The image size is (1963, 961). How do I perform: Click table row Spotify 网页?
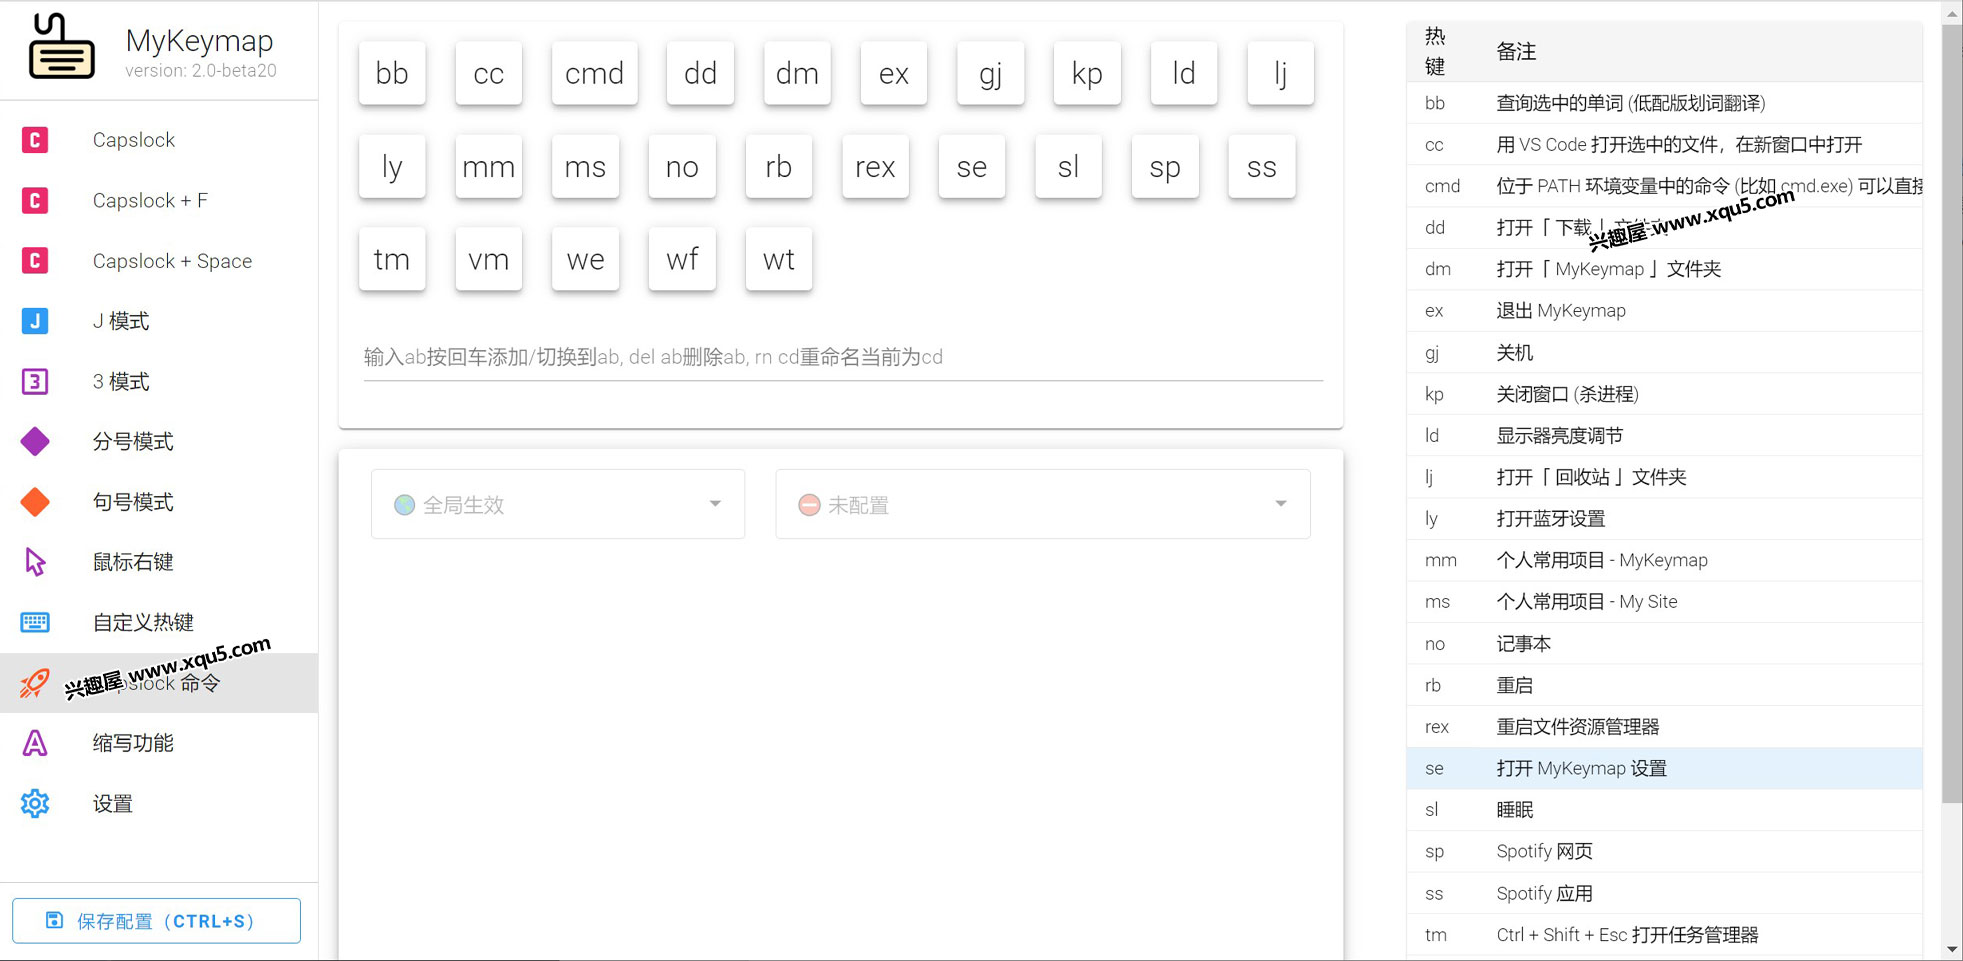[x=1664, y=851]
